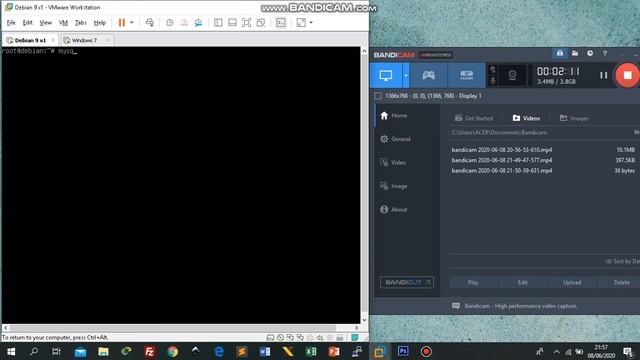
Task: Switch to Images tab in Bandicam
Action: tap(574, 118)
